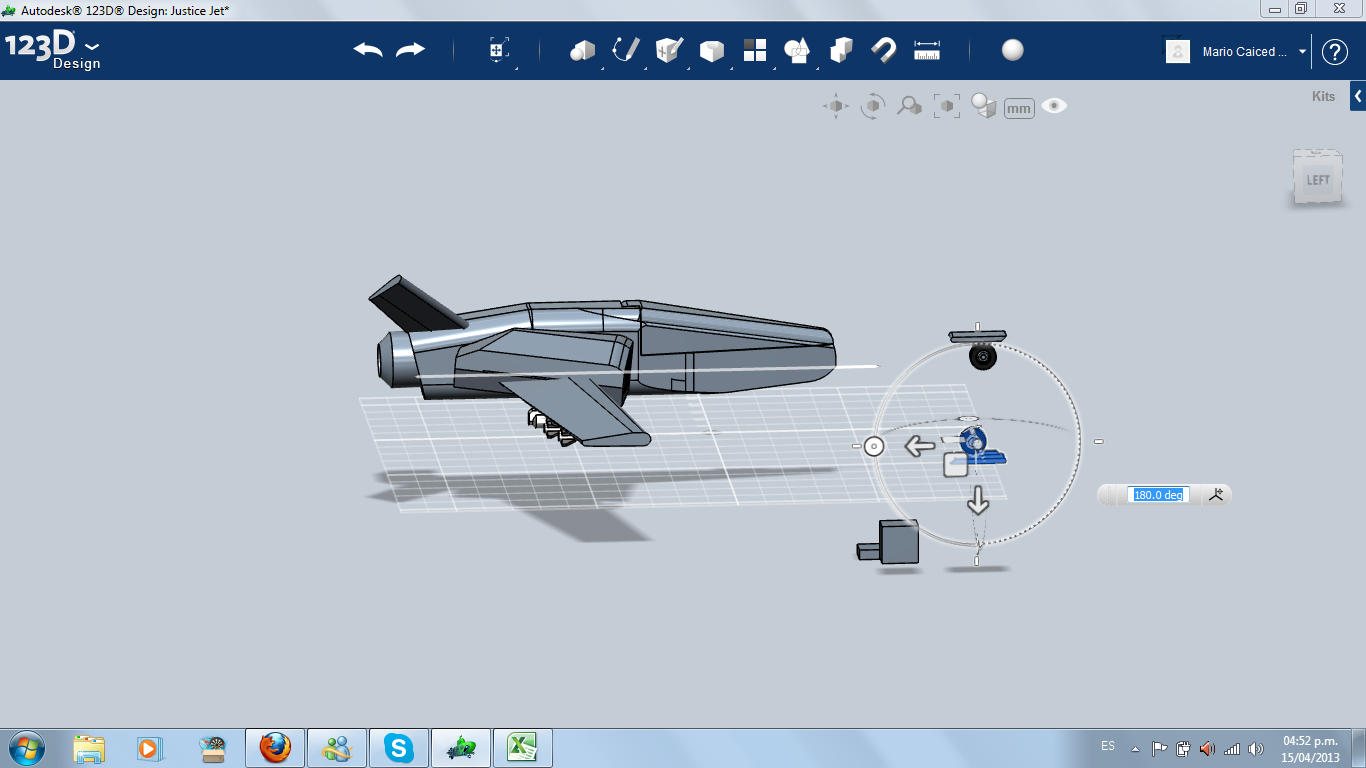Image resolution: width=1366 pixels, height=768 pixels.
Task: Select the Zoom navigation tool
Action: 909,106
